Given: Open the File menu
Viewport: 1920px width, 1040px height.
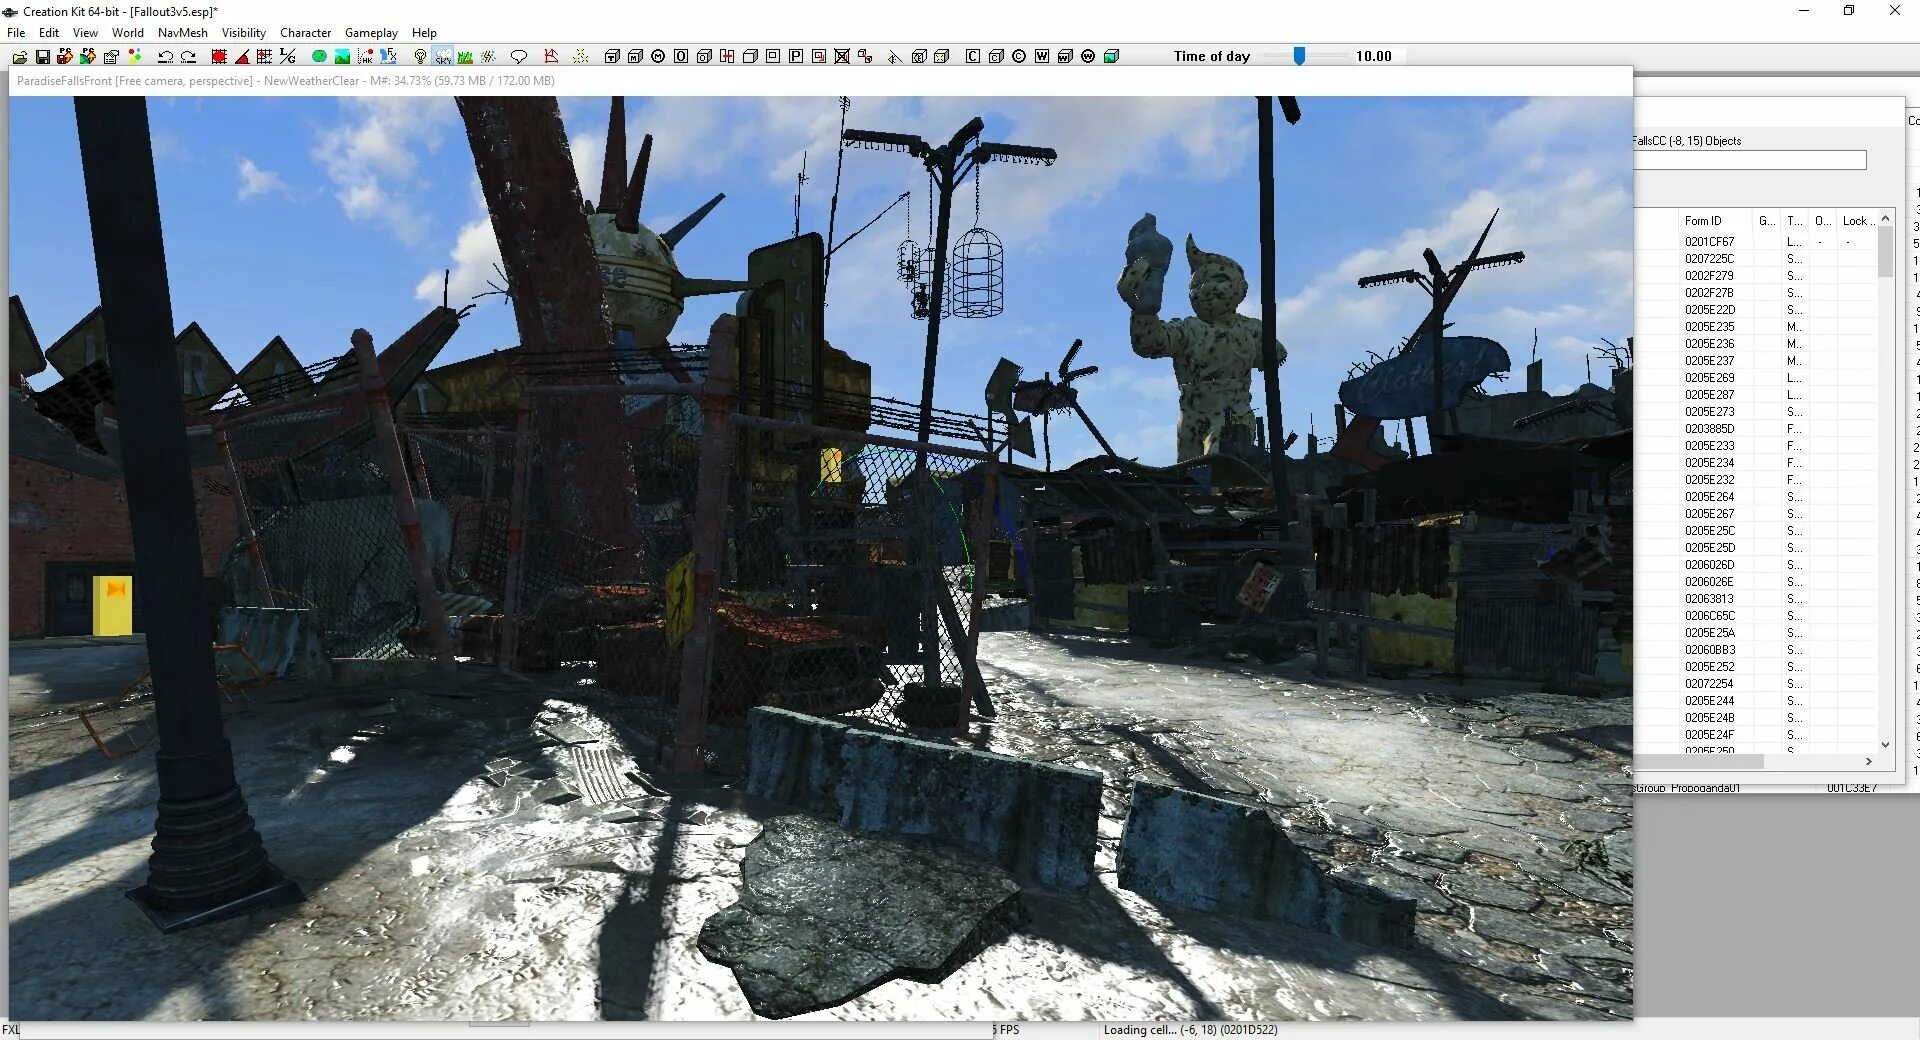Looking at the screenshot, I should (x=16, y=33).
